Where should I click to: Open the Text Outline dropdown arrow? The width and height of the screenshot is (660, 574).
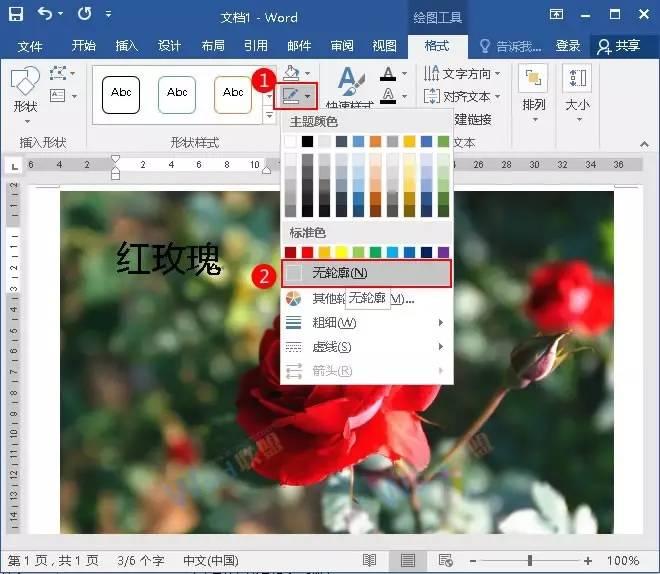click(x=405, y=96)
